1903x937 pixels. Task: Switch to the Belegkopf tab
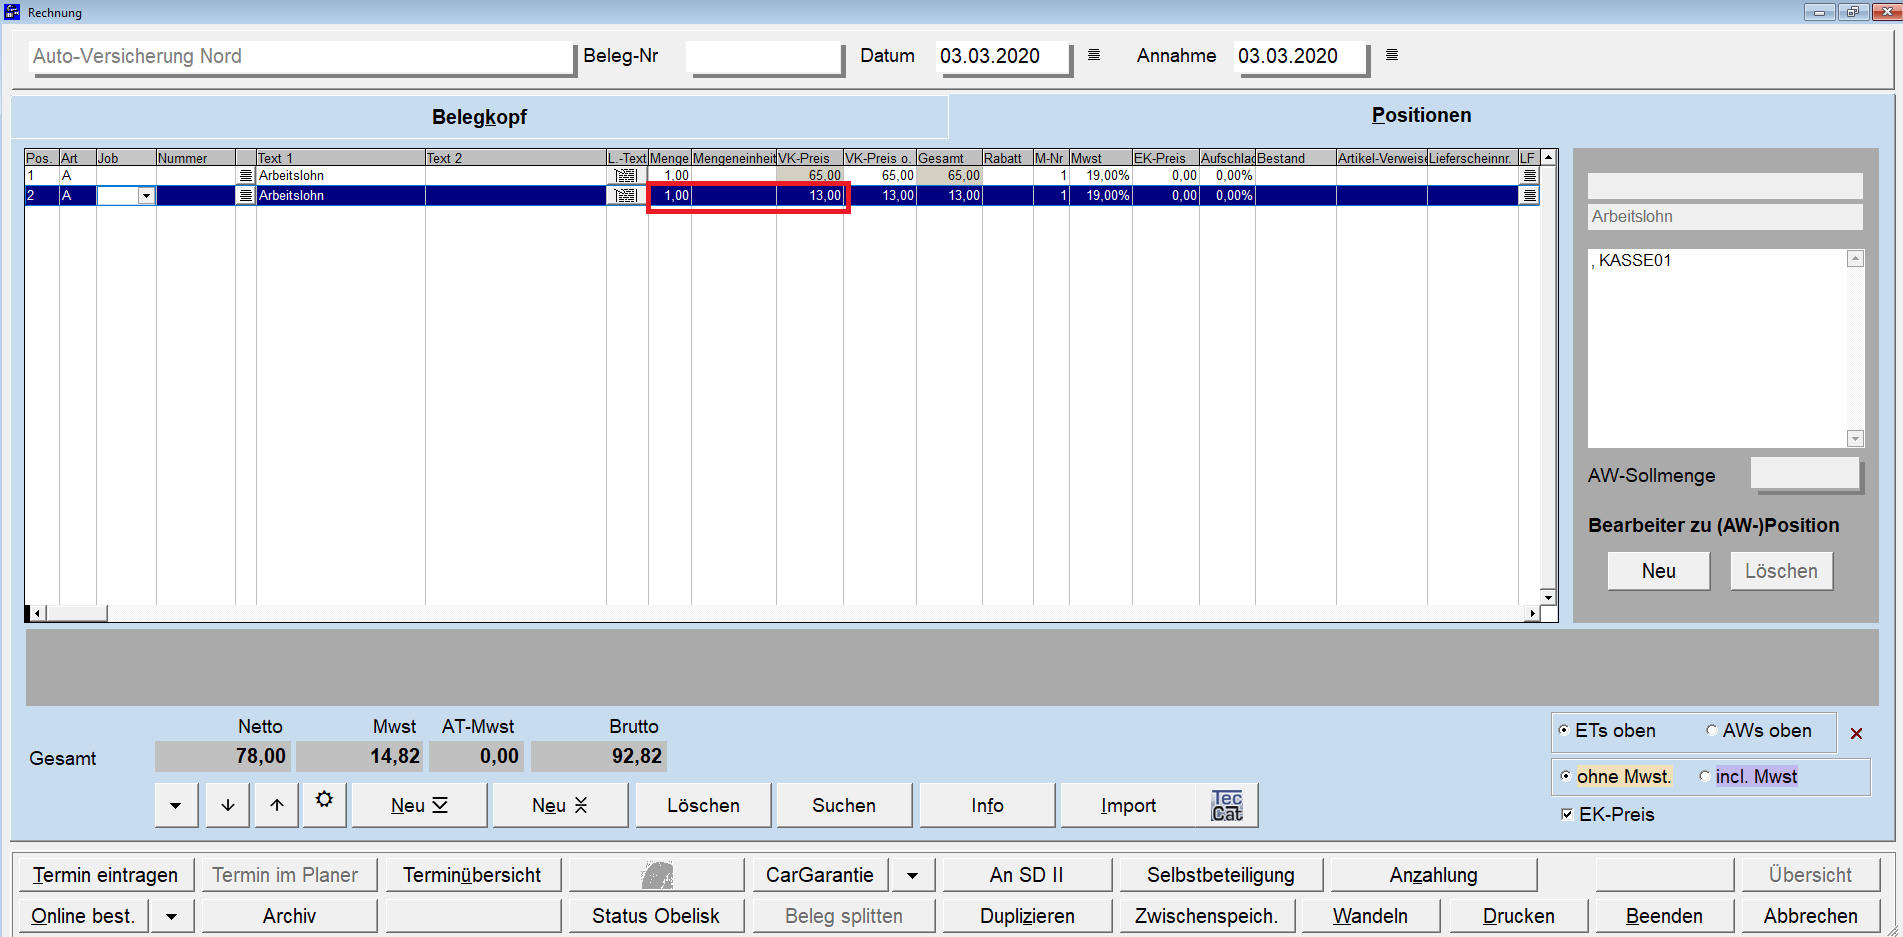pos(479,117)
